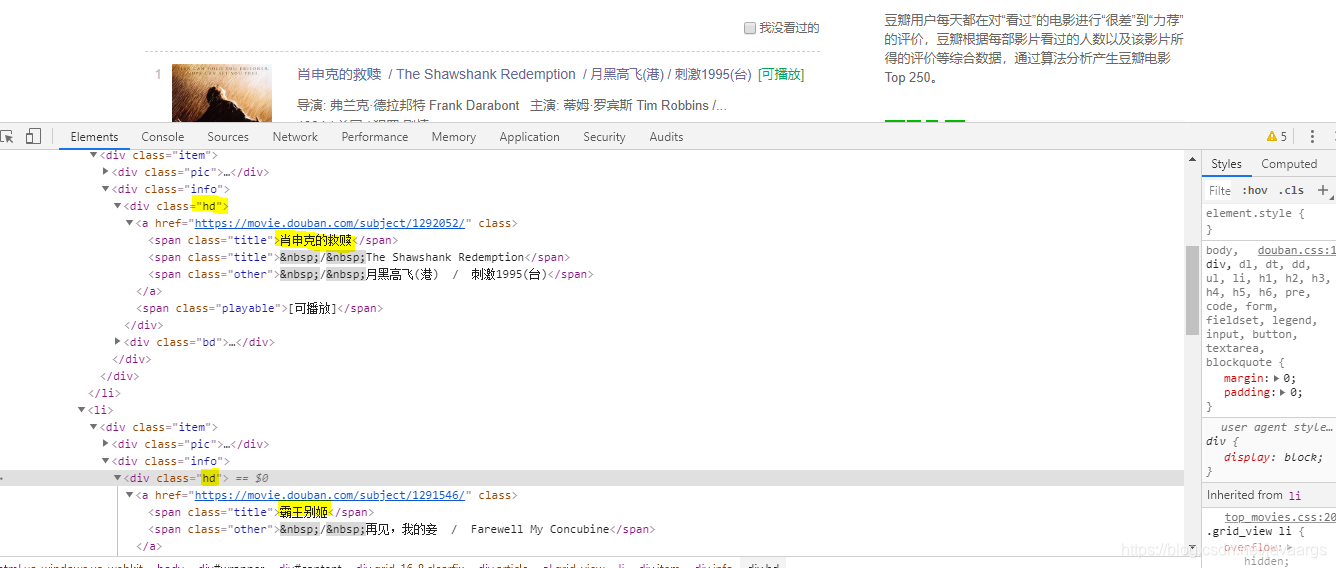Select the span containing 霸王别姬

(x=261, y=512)
